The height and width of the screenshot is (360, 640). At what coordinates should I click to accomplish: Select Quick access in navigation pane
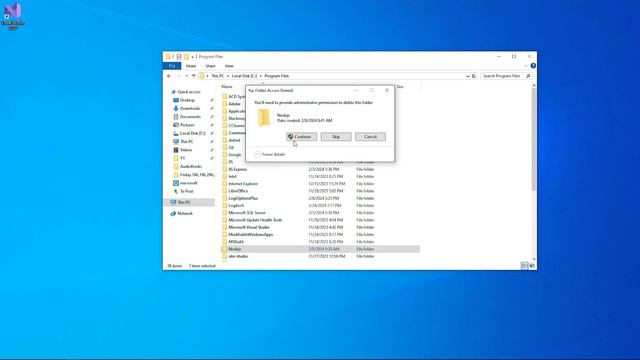pyautogui.click(x=189, y=92)
